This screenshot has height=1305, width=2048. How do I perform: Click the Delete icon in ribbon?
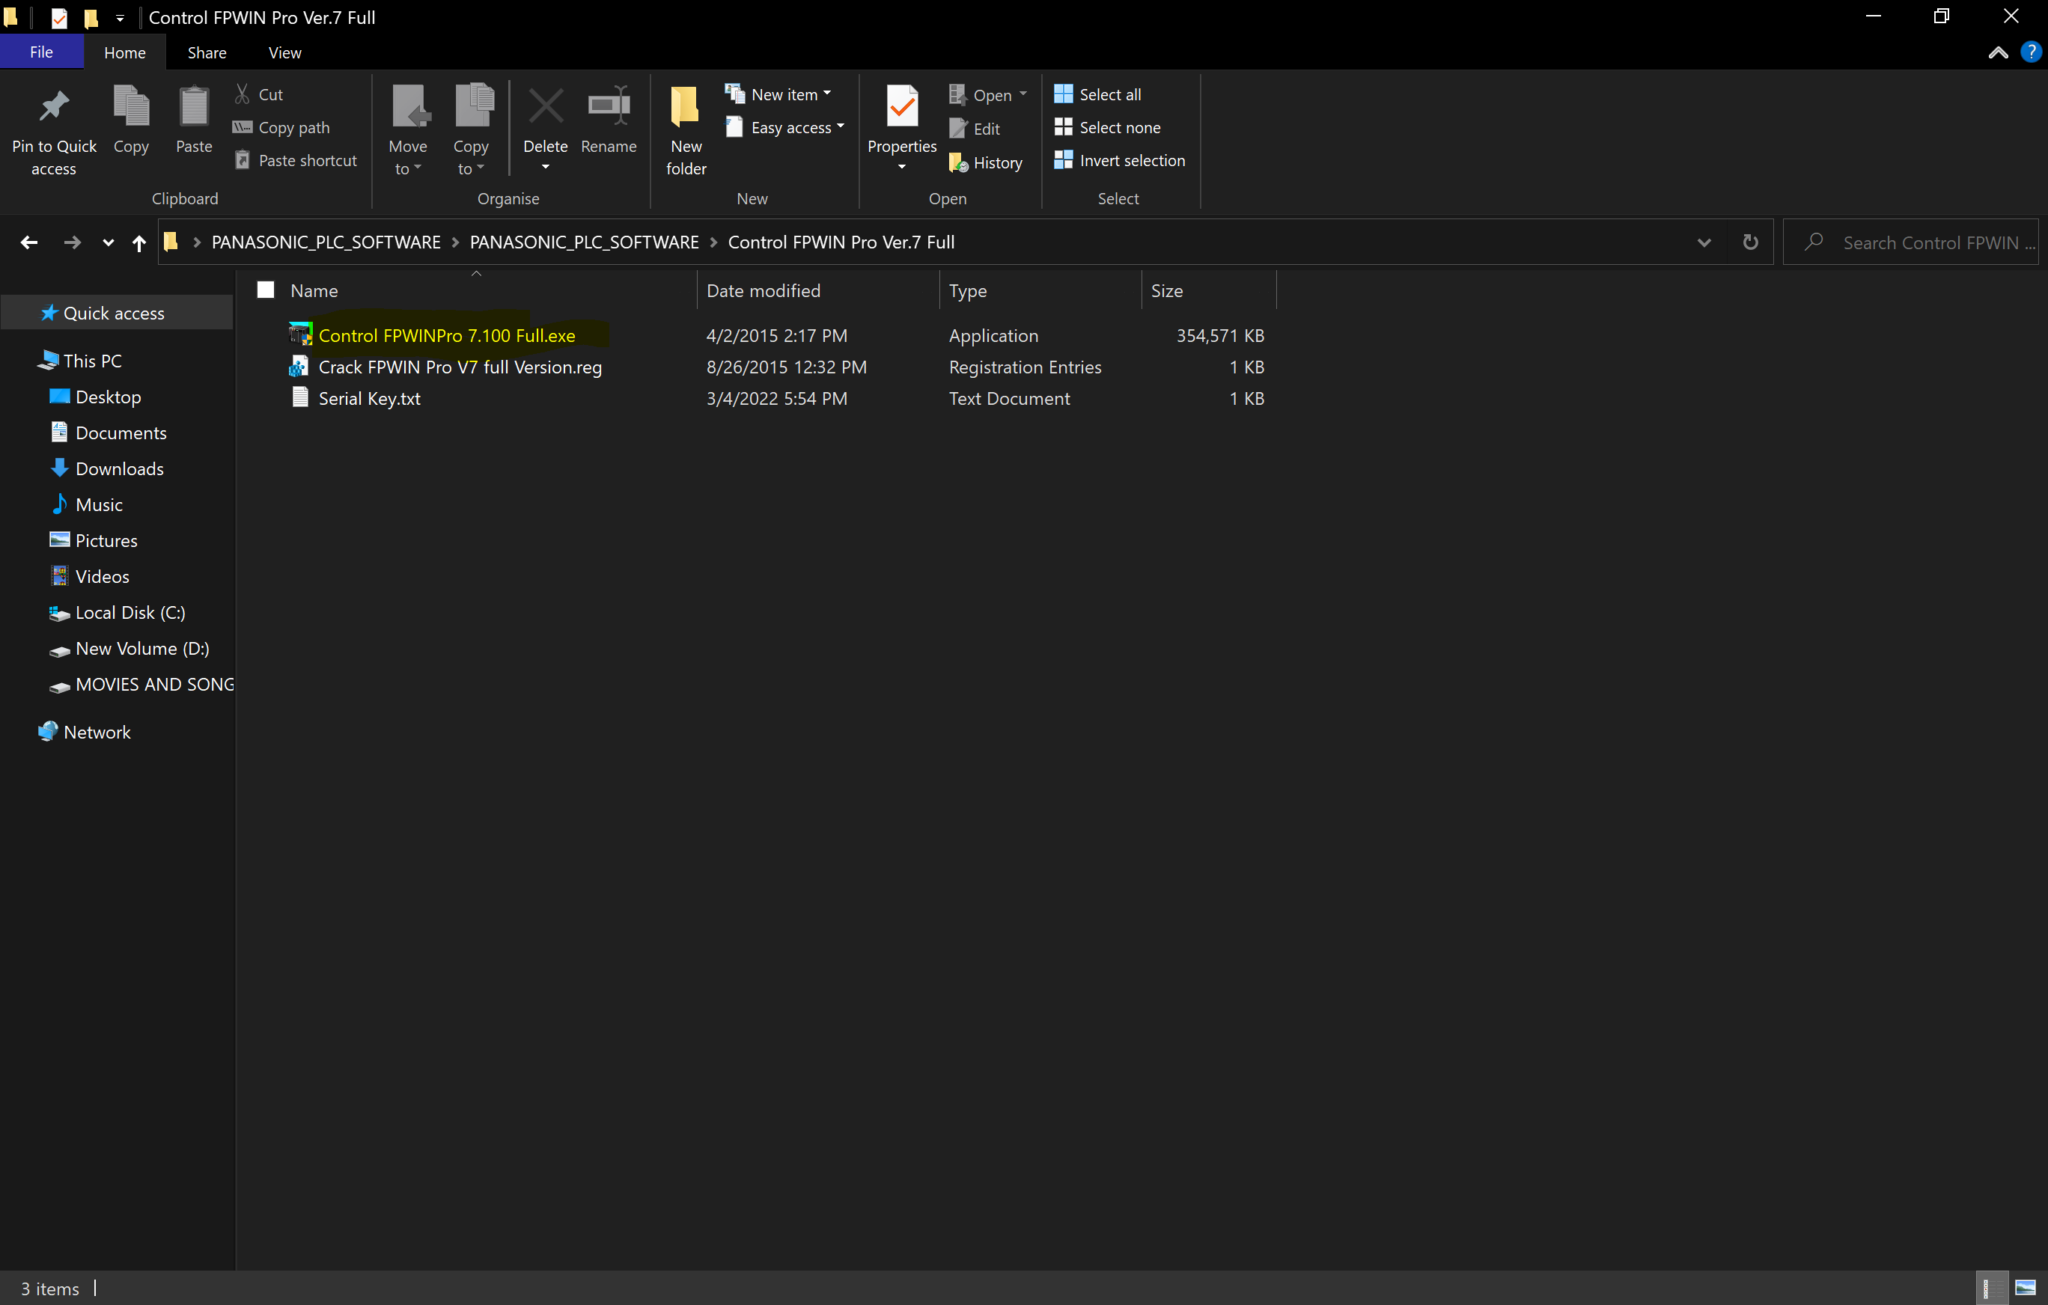point(545,107)
